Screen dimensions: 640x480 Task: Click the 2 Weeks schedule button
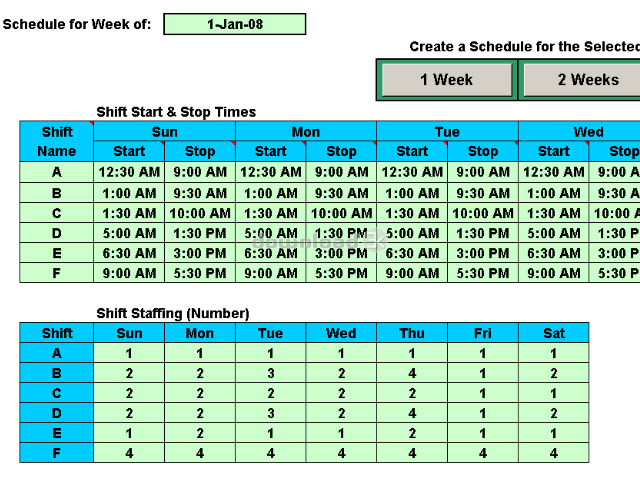coord(588,80)
